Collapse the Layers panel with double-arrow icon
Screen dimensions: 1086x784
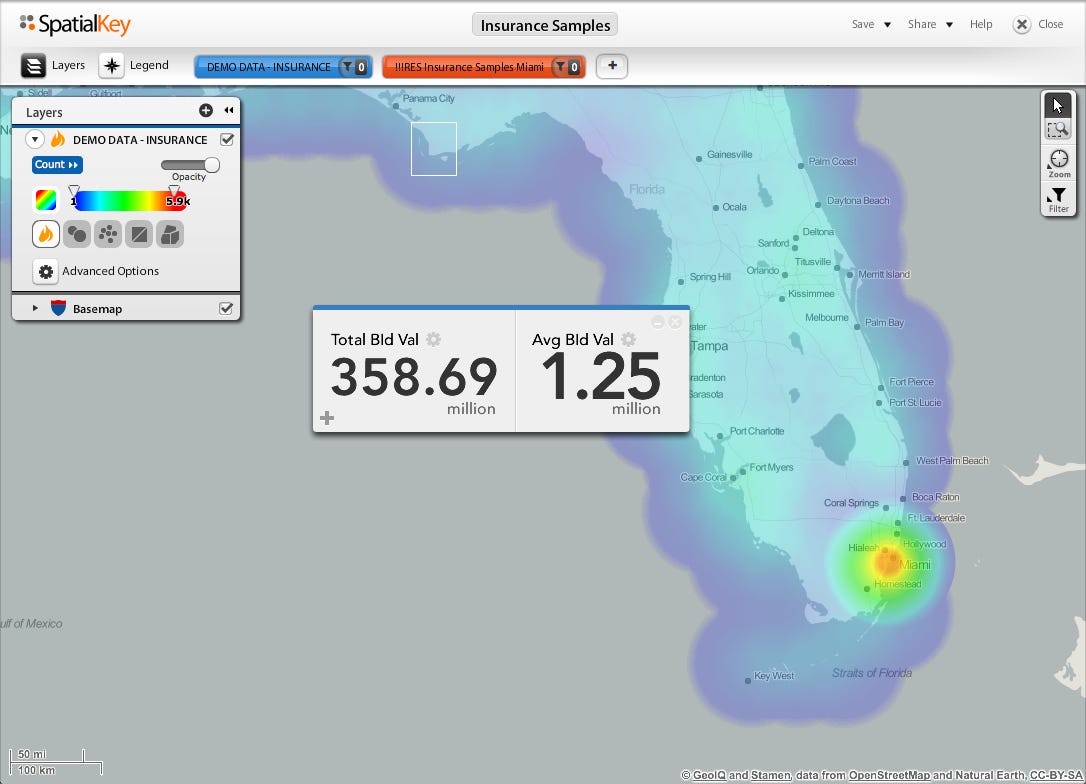pos(229,110)
